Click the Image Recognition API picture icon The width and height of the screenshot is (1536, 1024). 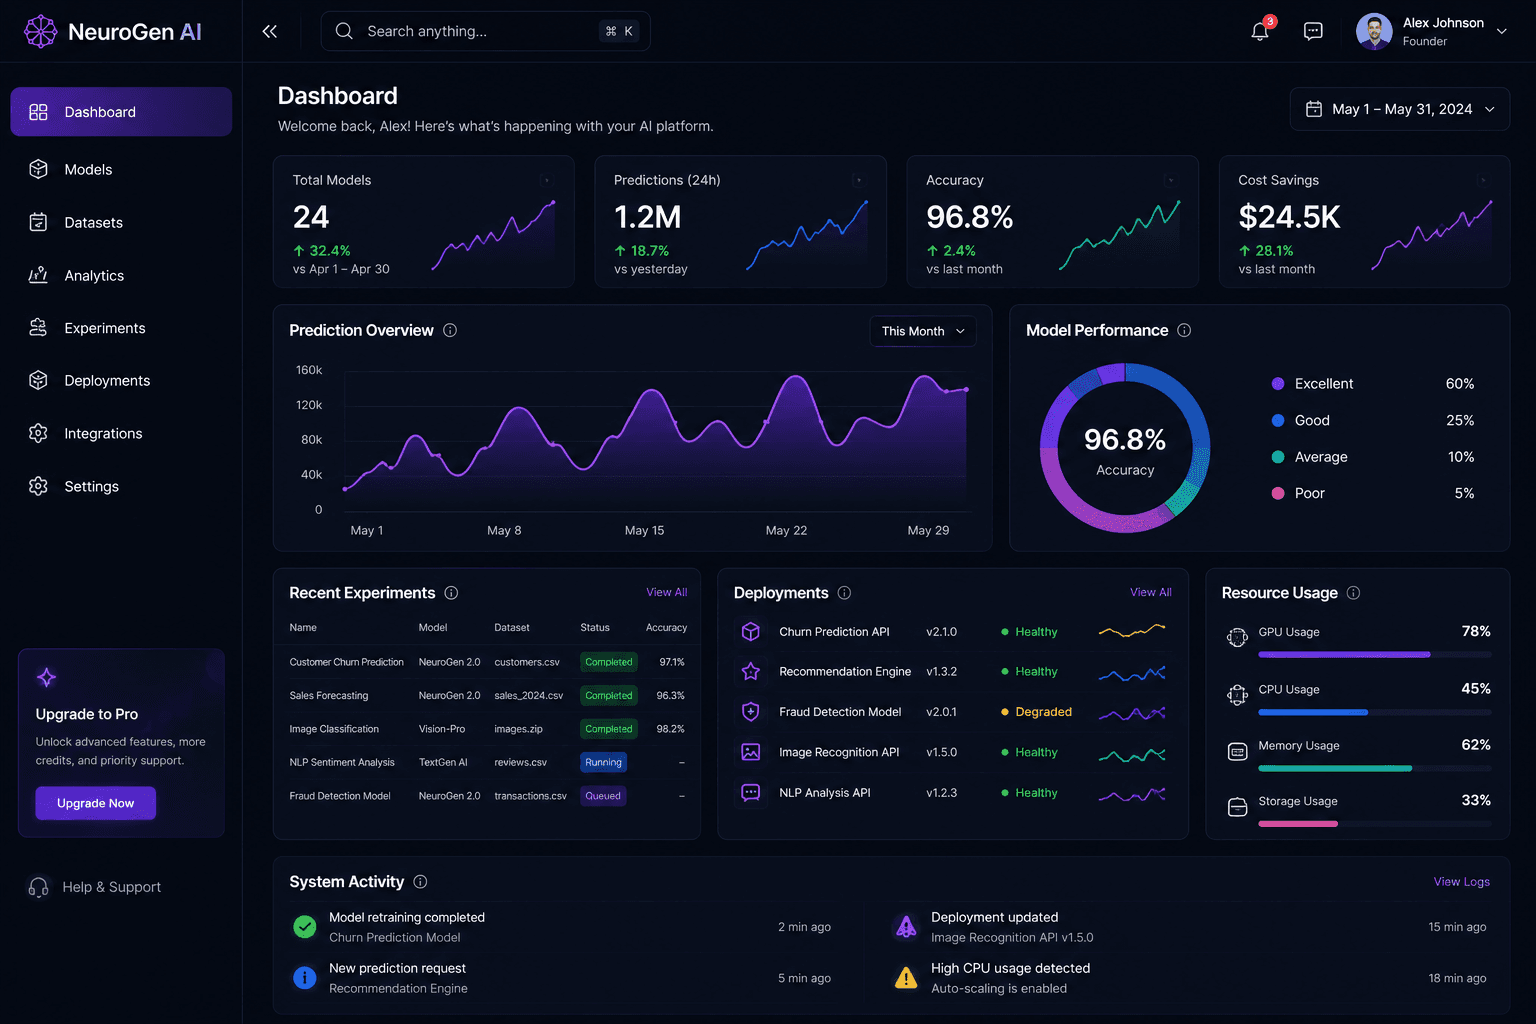pos(751,752)
